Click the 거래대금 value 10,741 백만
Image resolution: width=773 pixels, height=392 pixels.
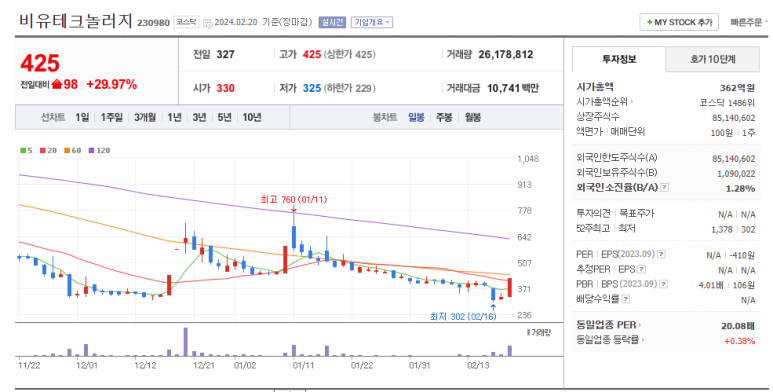pos(513,88)
